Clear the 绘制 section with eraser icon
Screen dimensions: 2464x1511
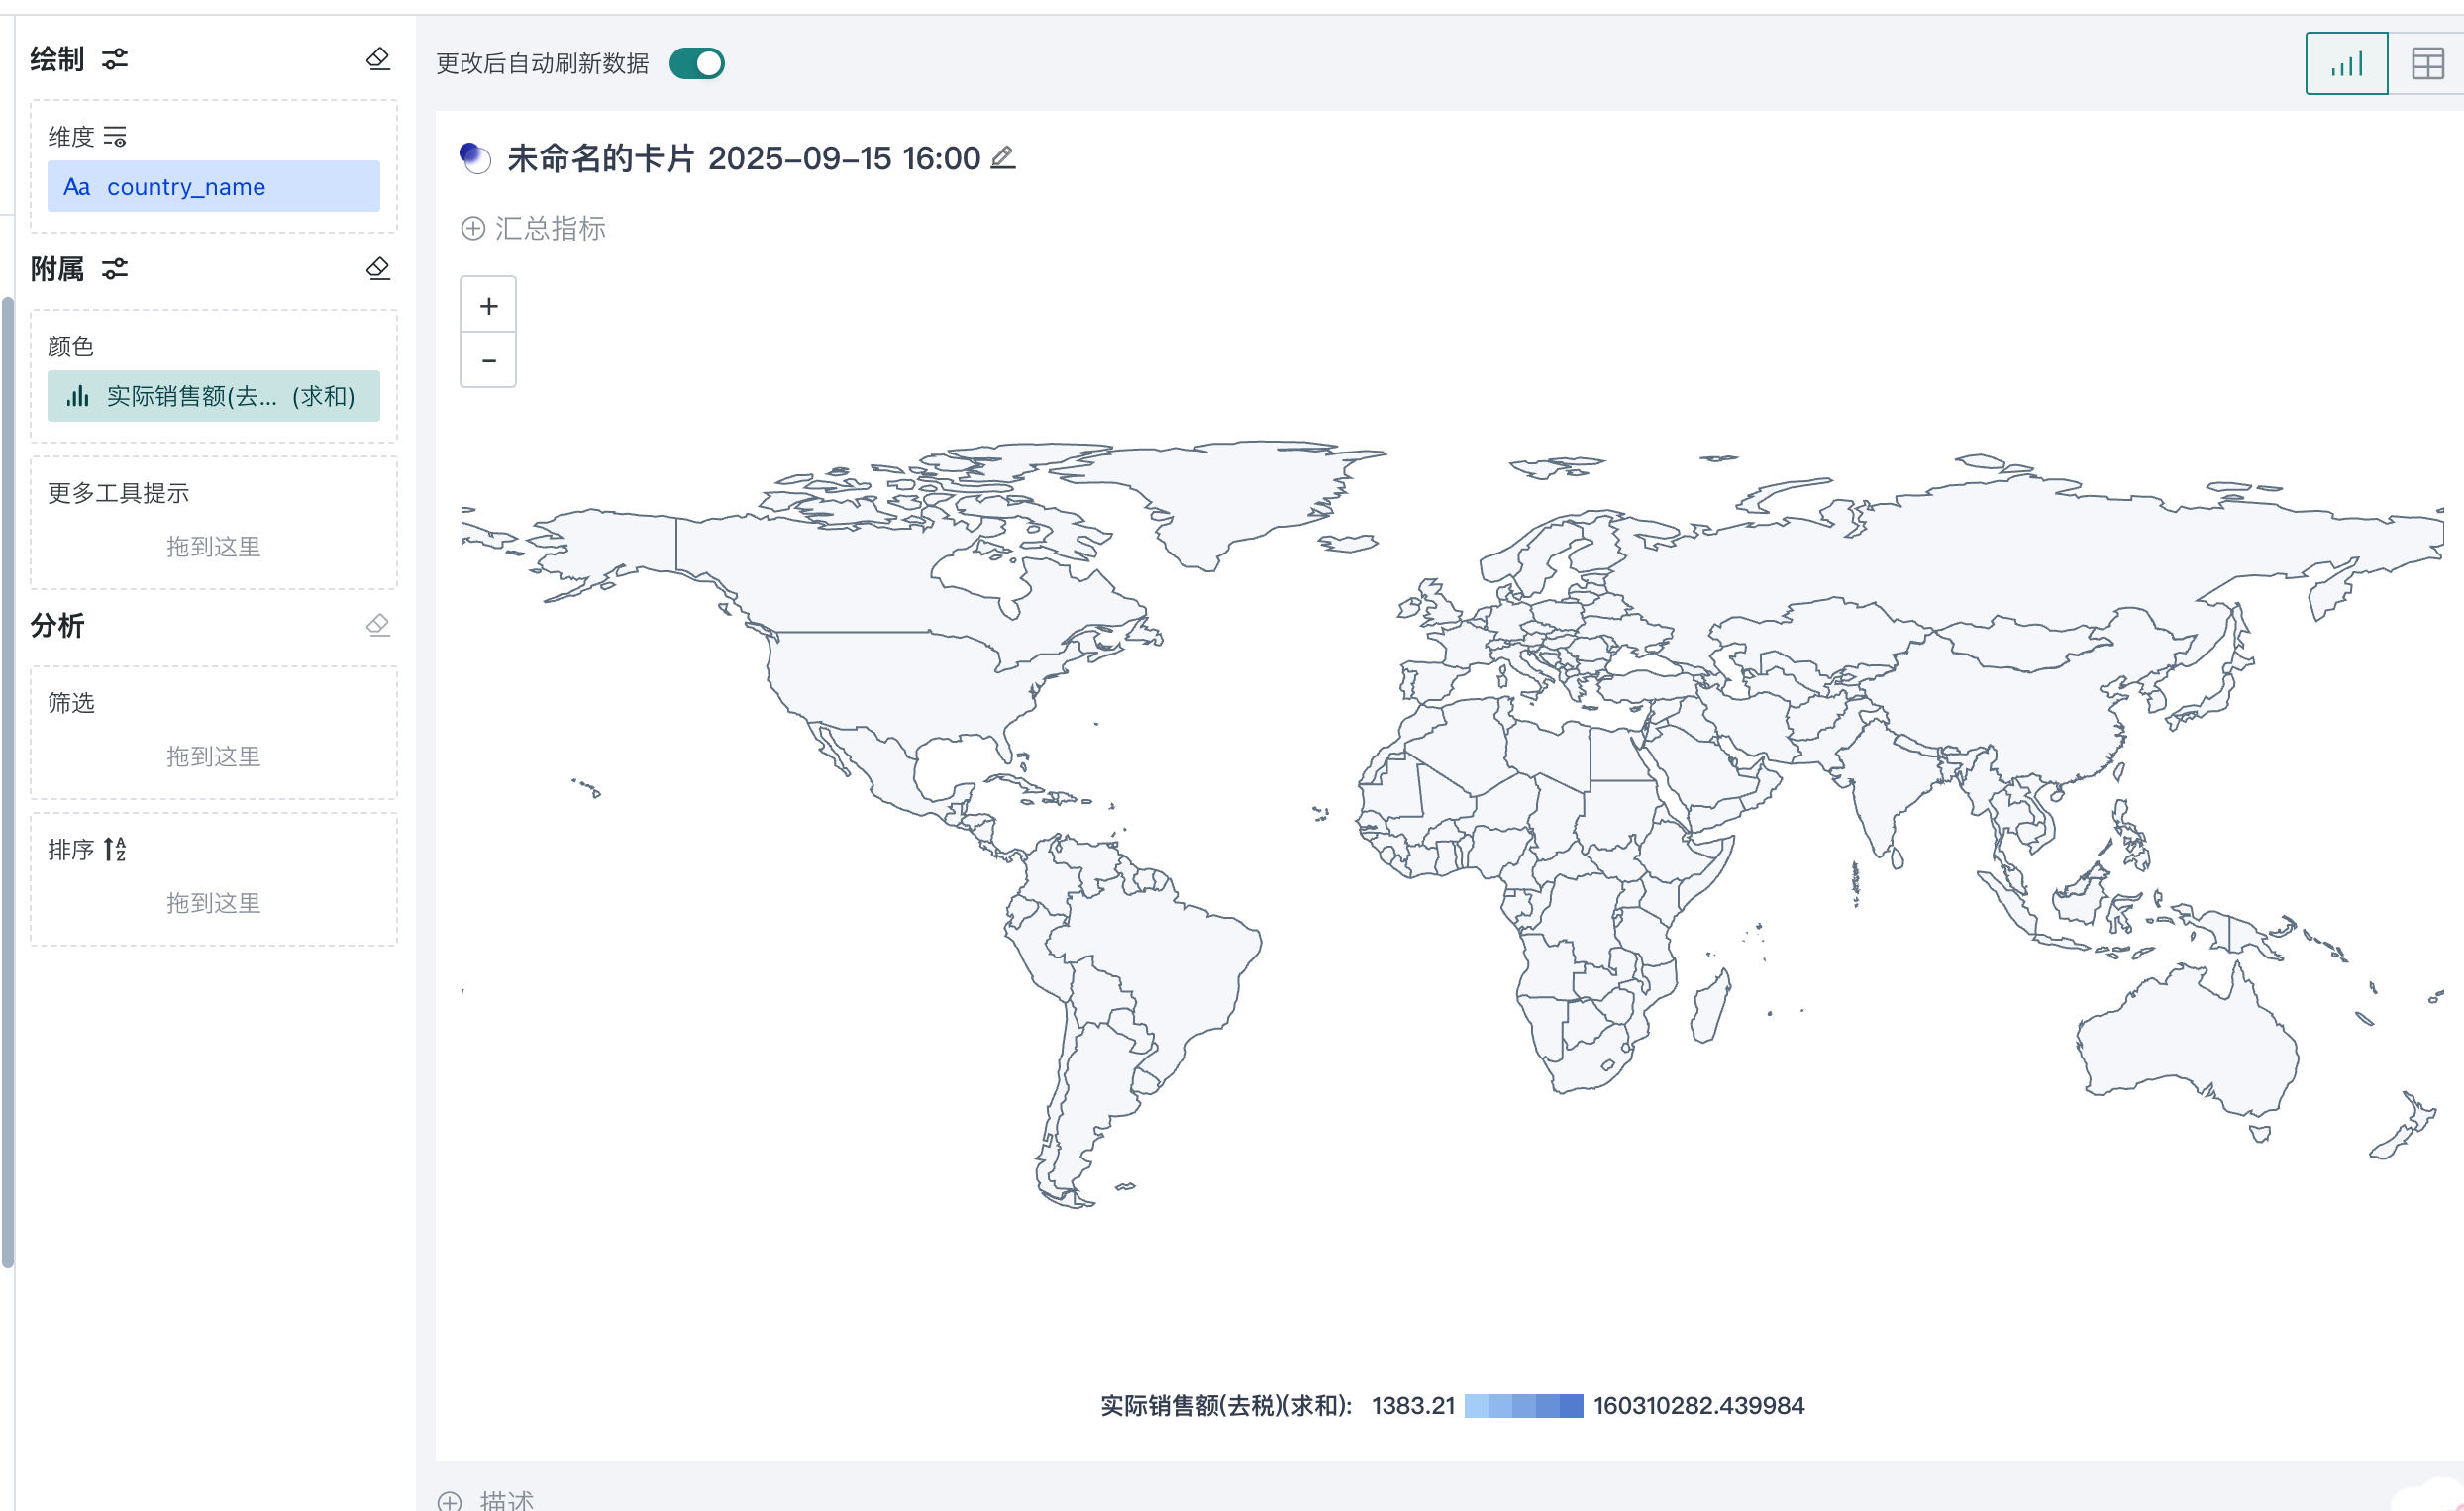point(378,59)
